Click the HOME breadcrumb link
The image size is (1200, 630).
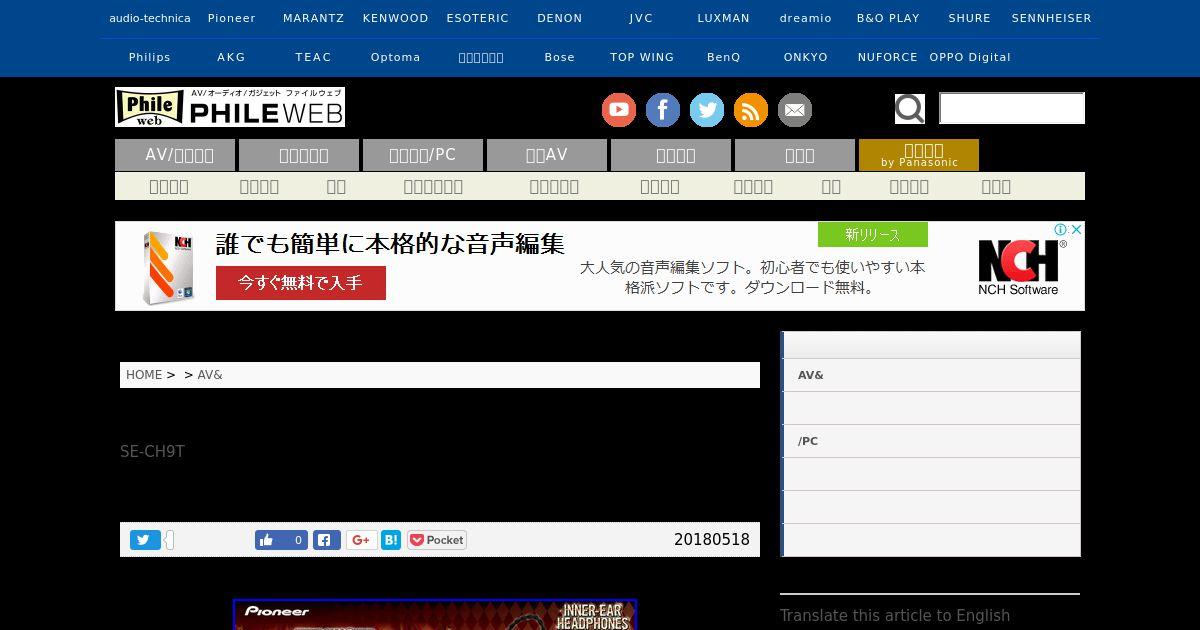pyautogui.click(x=144, y=375)
